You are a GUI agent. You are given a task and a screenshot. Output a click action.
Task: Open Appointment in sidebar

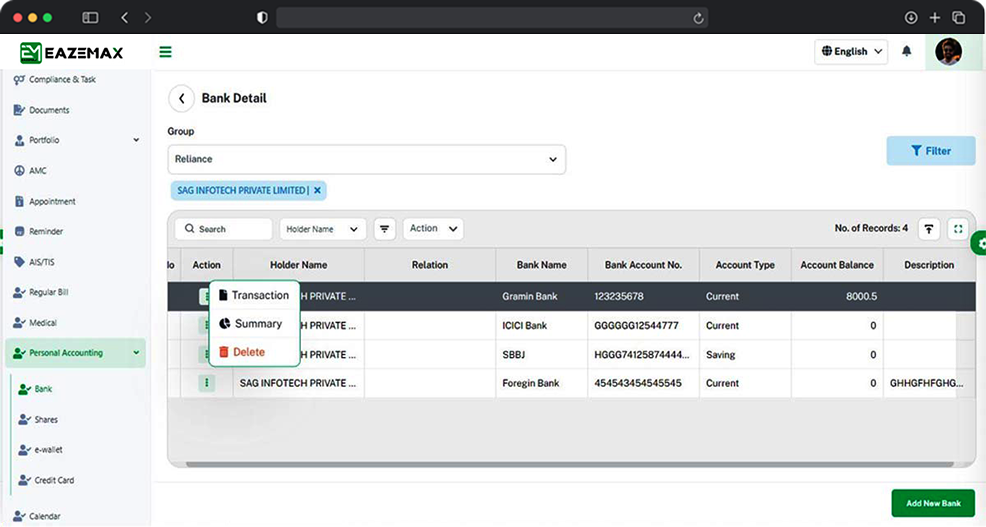point(45,201)
